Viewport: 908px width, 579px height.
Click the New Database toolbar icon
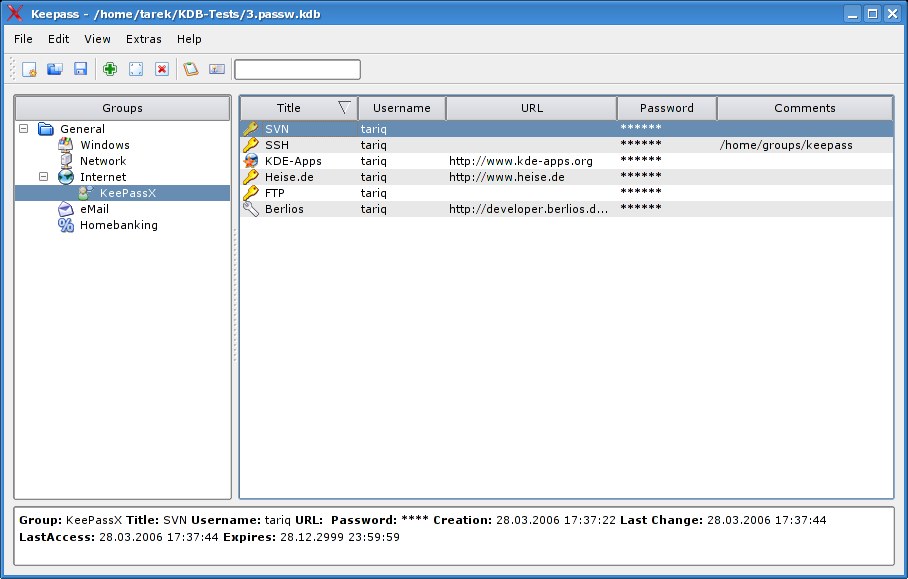29,69
